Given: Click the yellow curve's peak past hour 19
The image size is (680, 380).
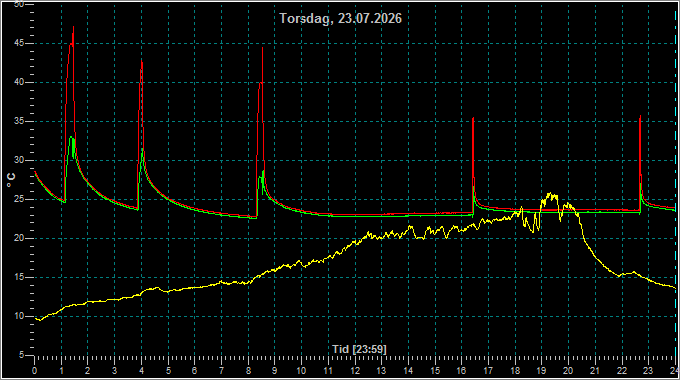Looking at the screenshot, I should coord(551,193).
